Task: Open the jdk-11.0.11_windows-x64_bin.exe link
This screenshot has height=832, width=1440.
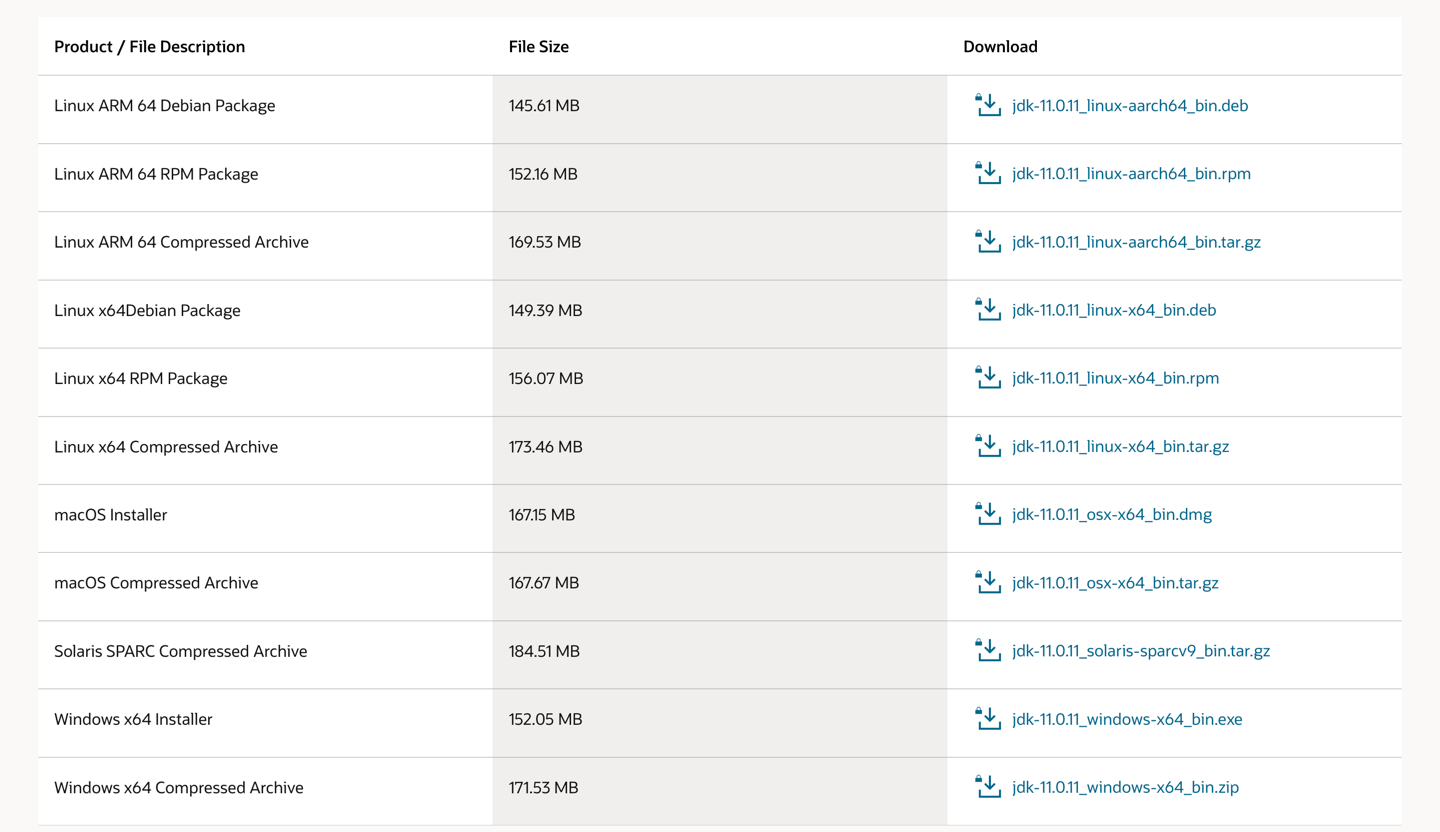Action: point(1127,719)
